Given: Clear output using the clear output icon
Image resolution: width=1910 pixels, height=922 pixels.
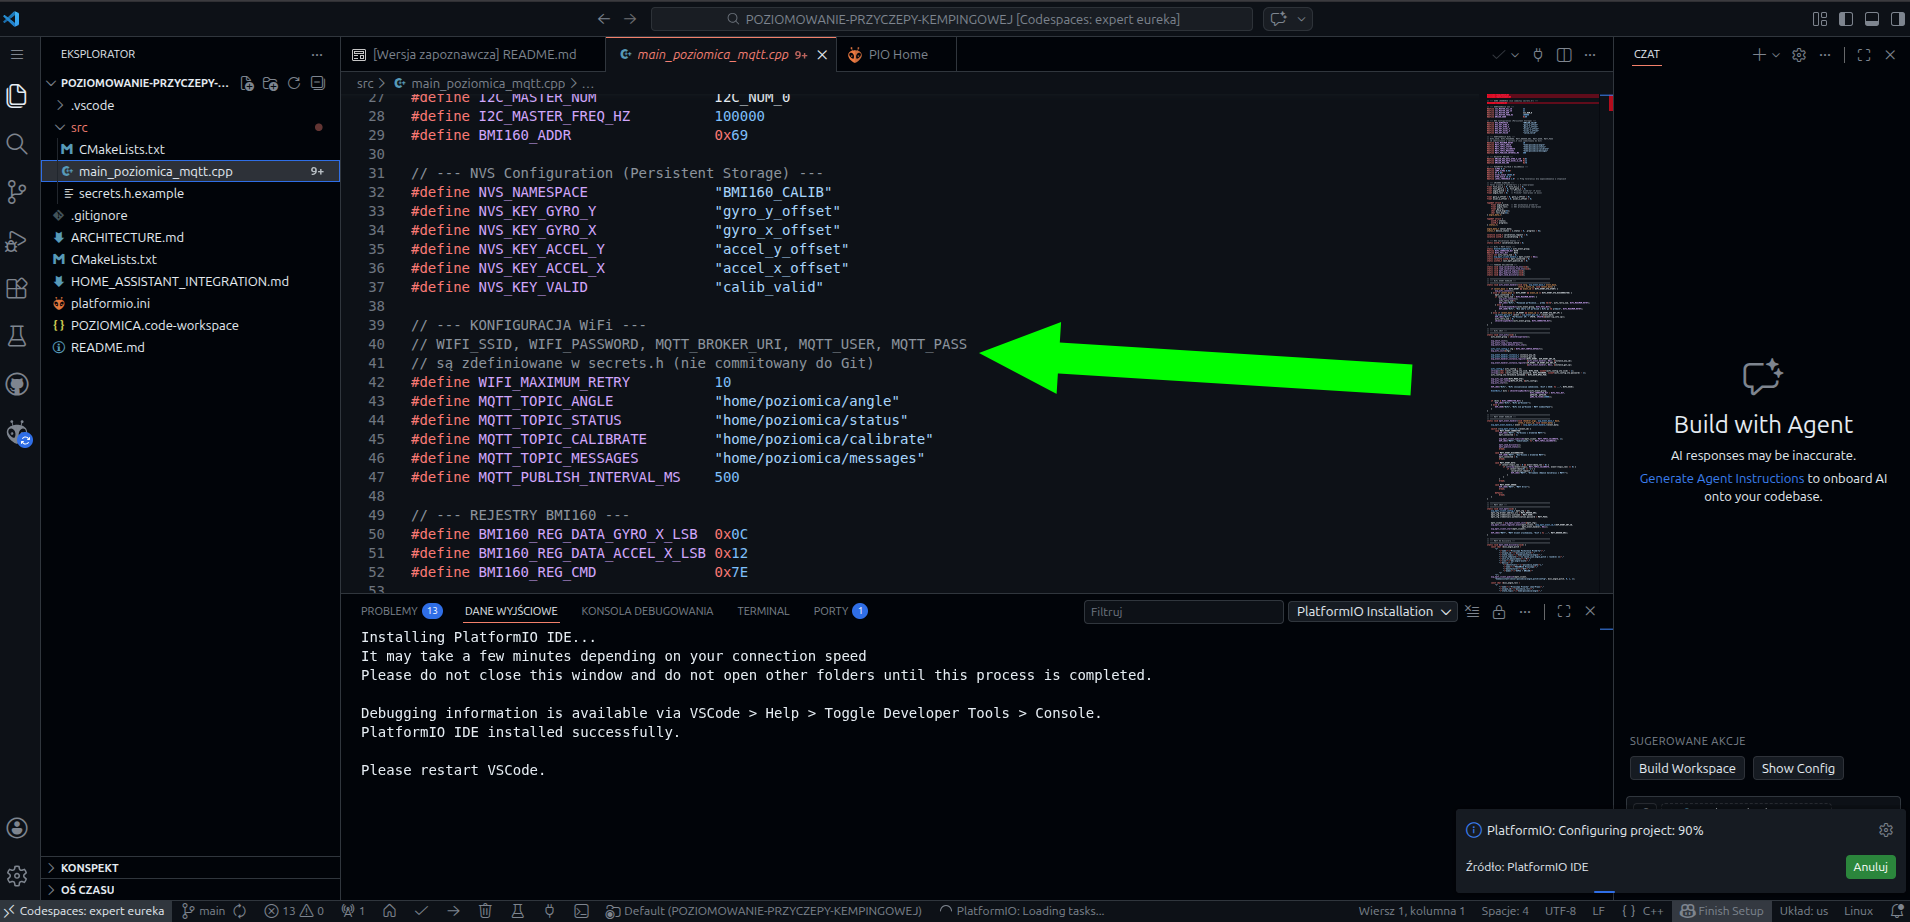Looking at the screenshot, I should click(1472, 612).
